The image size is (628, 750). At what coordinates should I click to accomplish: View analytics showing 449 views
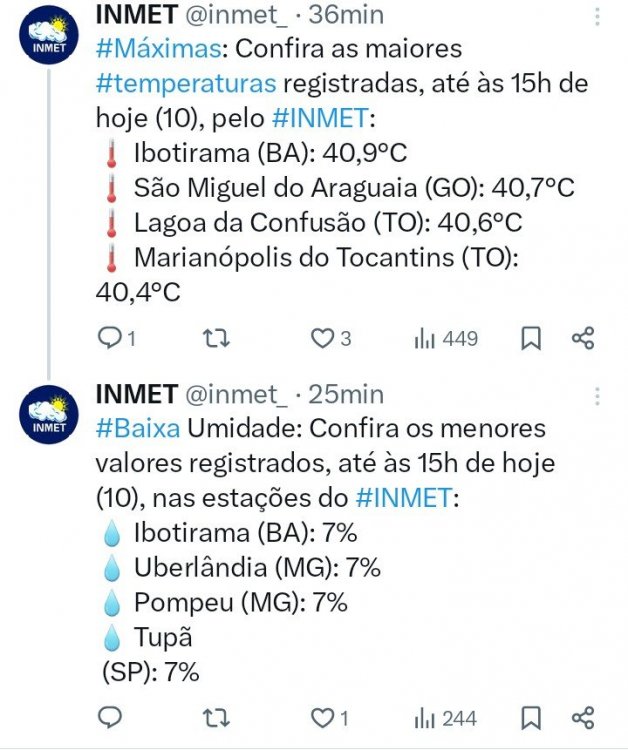[446, 338]
